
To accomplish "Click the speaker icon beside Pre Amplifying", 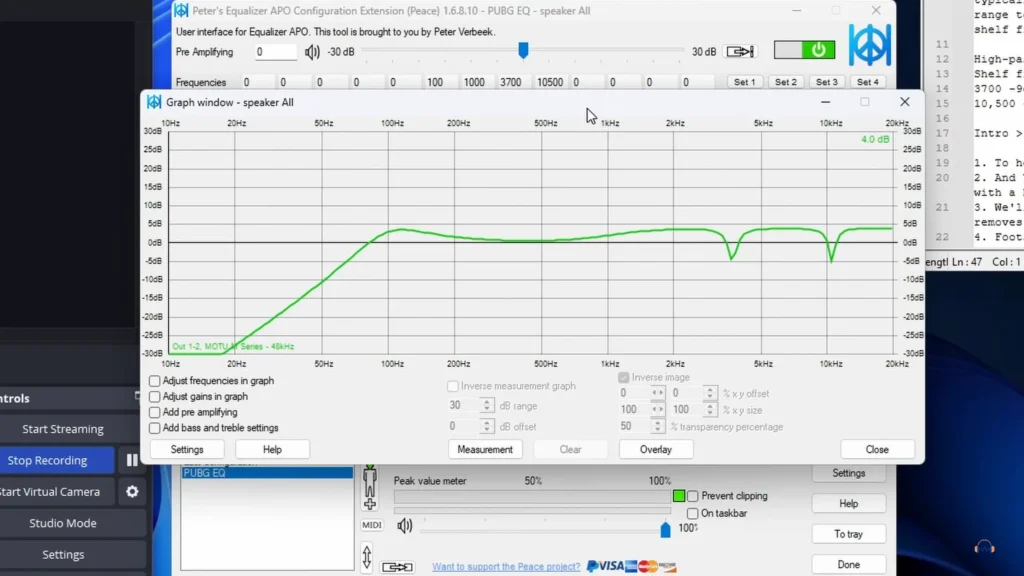I will point(312,52).
